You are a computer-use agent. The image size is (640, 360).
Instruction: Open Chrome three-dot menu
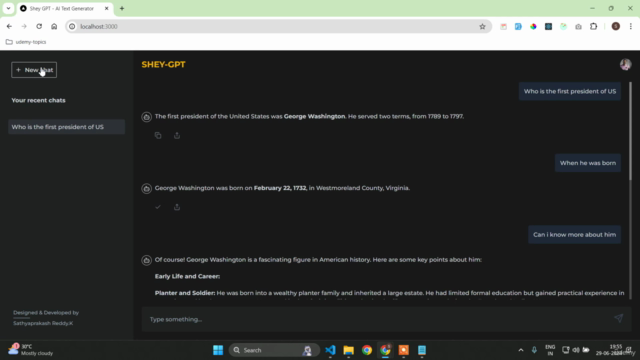pyautogui.click(x=631, y=27)
